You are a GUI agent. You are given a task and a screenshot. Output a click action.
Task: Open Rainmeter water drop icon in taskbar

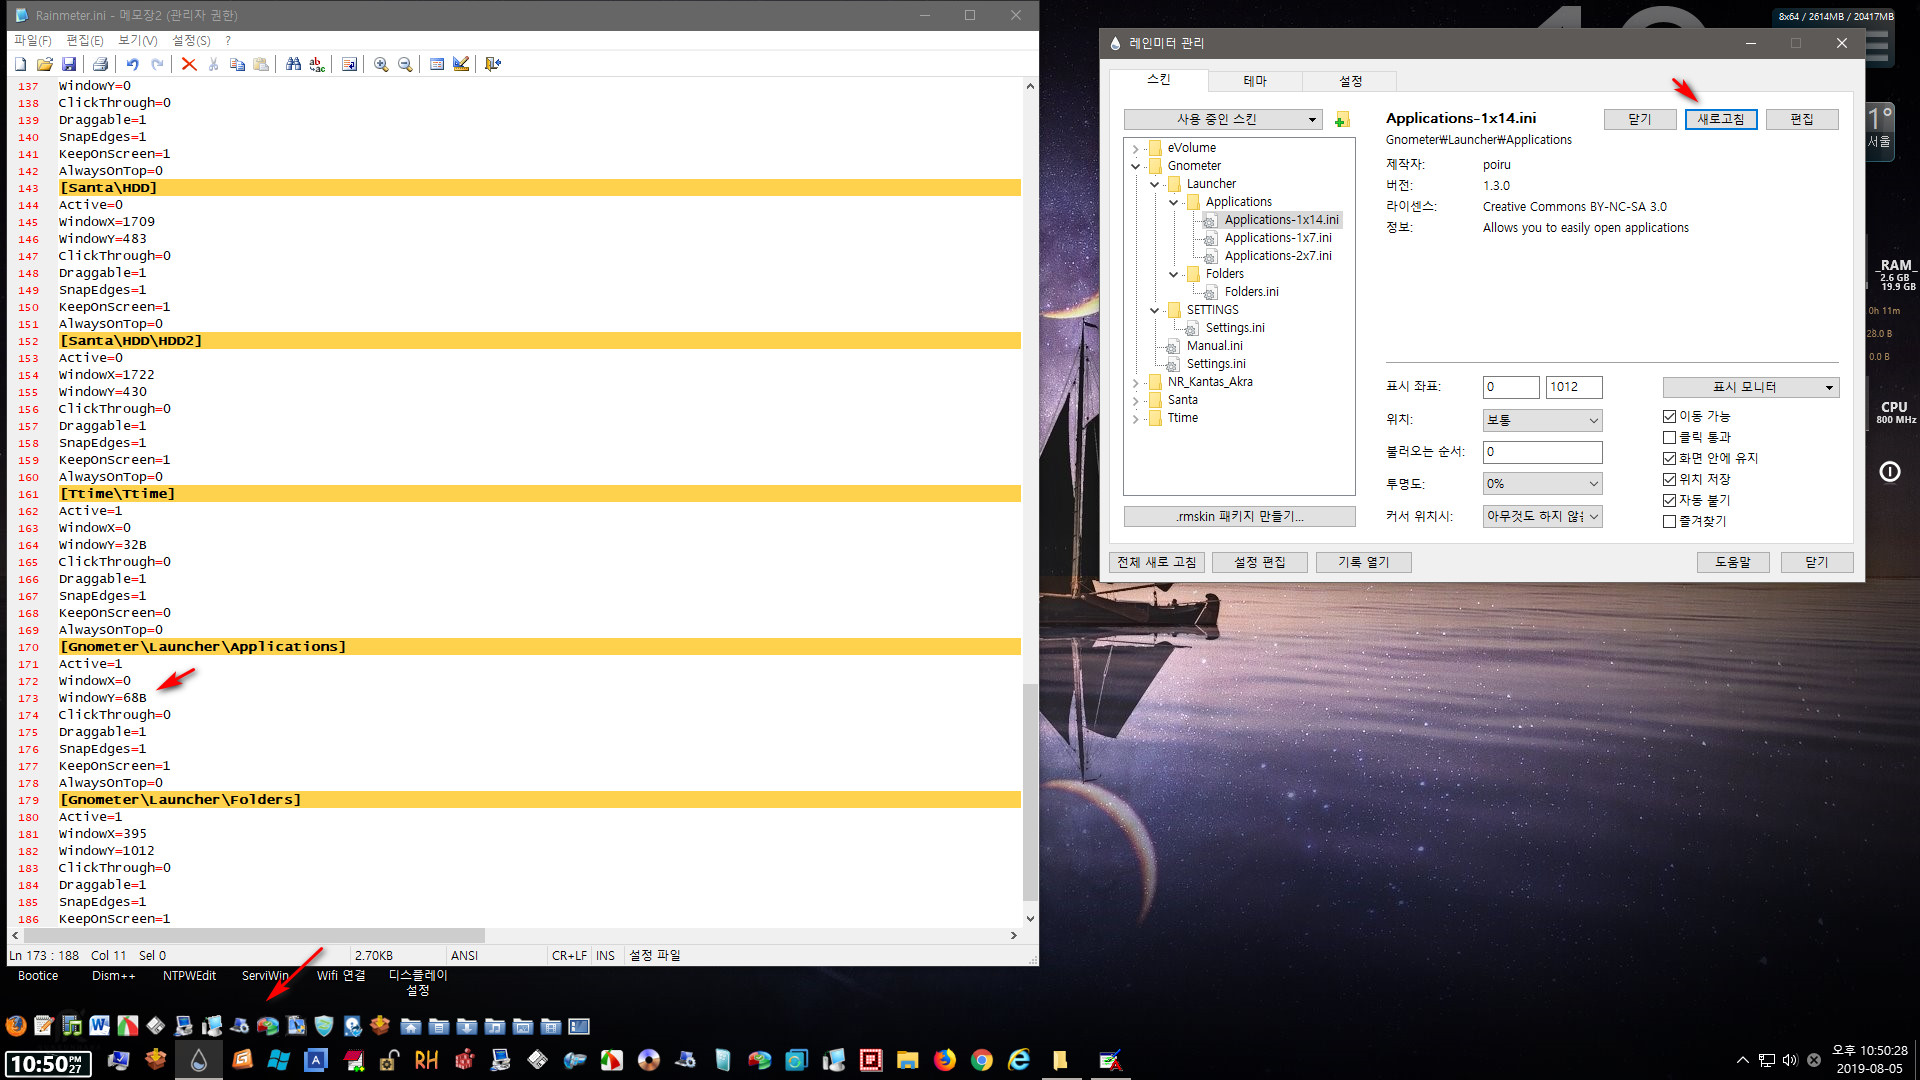[199, 1060]
